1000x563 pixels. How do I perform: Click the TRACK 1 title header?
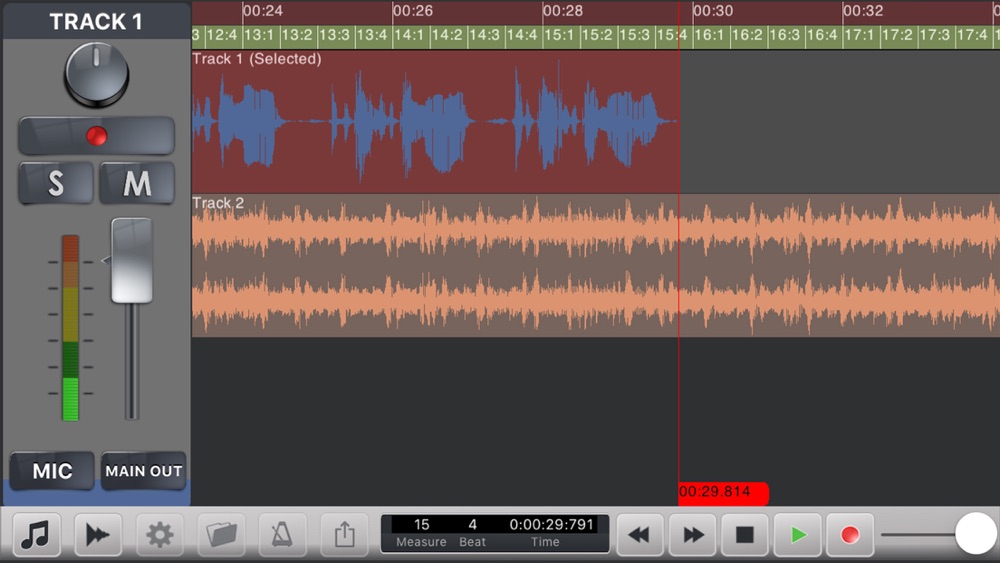(96, 21)
